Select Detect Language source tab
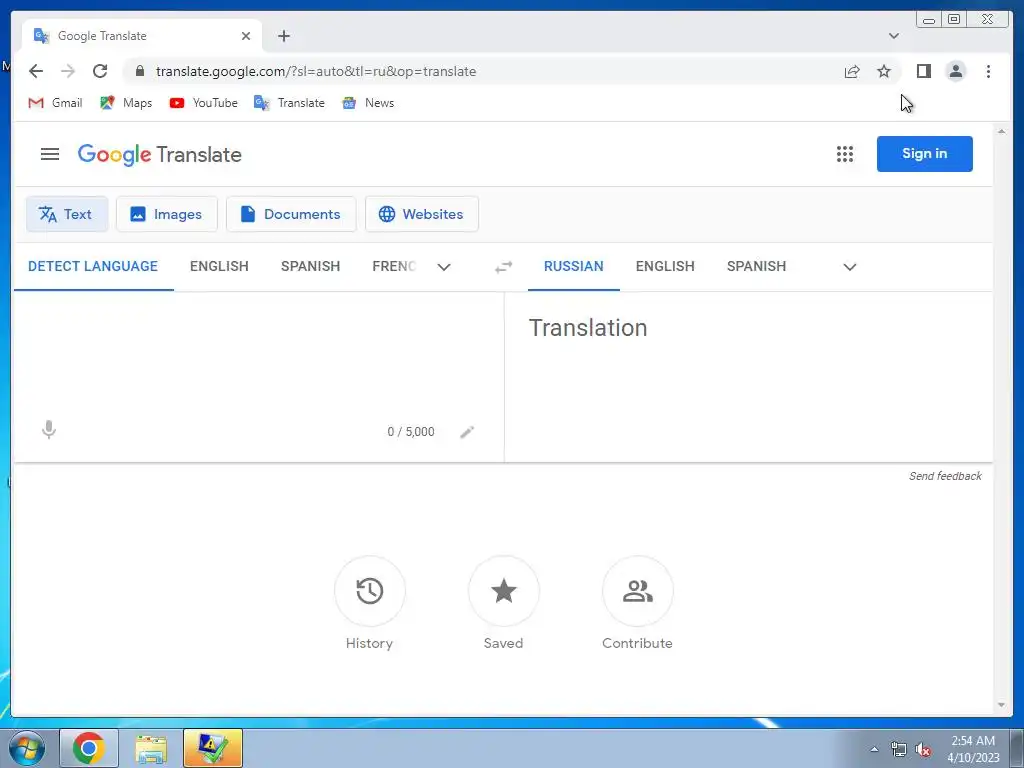 (93, 266)
